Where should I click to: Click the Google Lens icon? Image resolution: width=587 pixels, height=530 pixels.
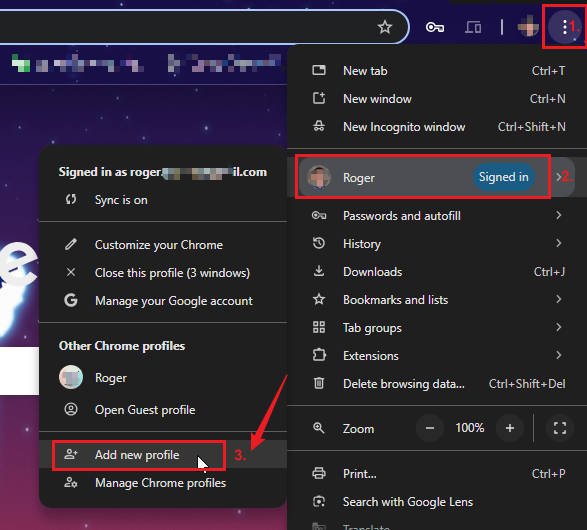click(319, 501)
